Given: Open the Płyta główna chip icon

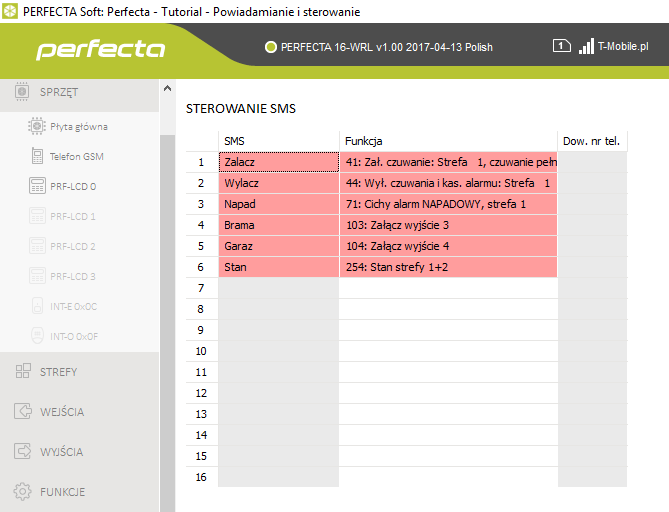Looking at the screenshot, I should pos(37,126).
